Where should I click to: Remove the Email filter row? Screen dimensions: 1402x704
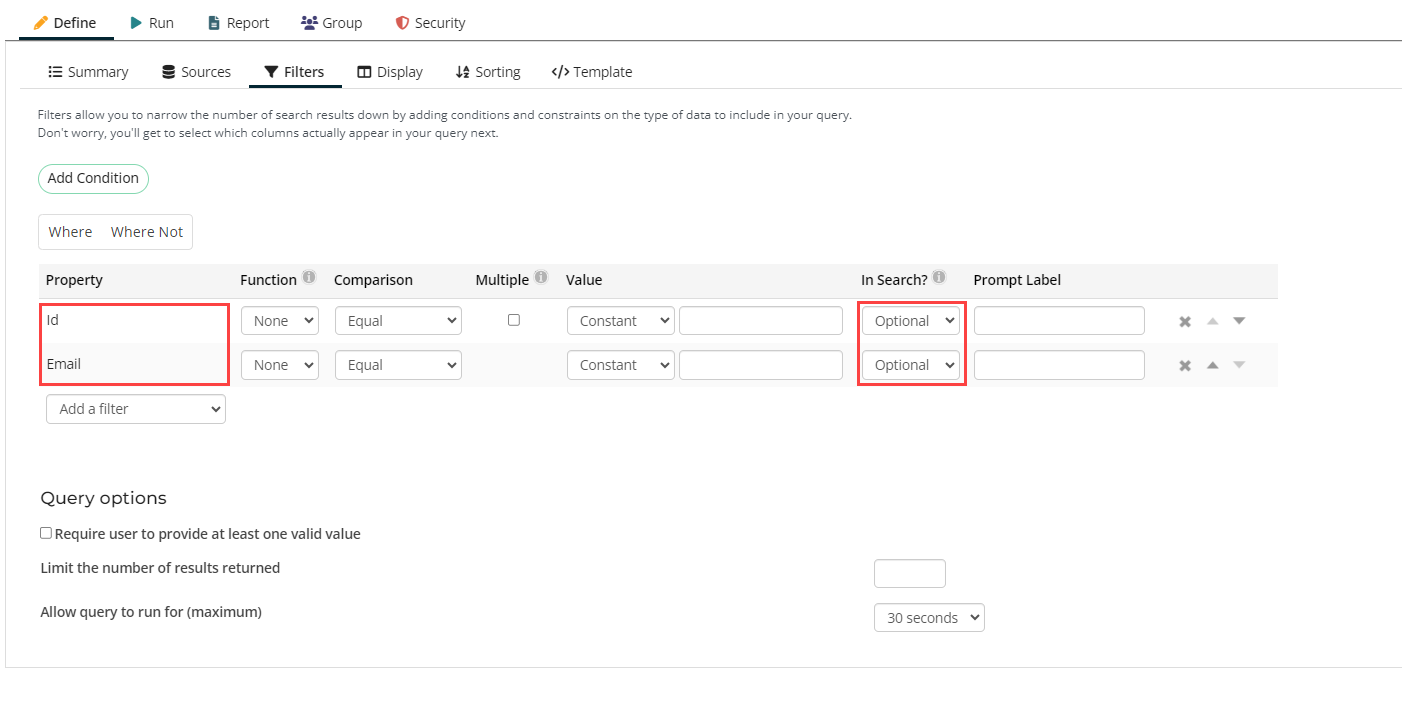tap(1185, 366)
